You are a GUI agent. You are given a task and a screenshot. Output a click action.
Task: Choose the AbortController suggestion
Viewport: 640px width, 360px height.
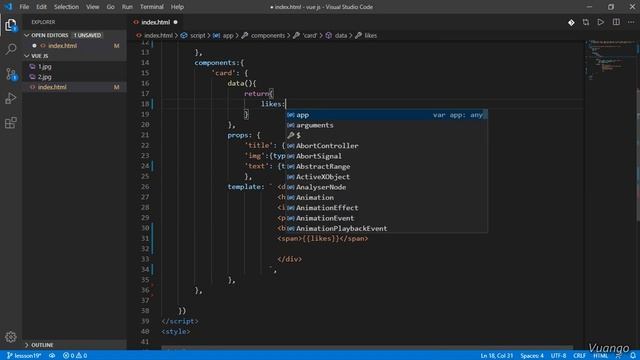tap(386, 146)
